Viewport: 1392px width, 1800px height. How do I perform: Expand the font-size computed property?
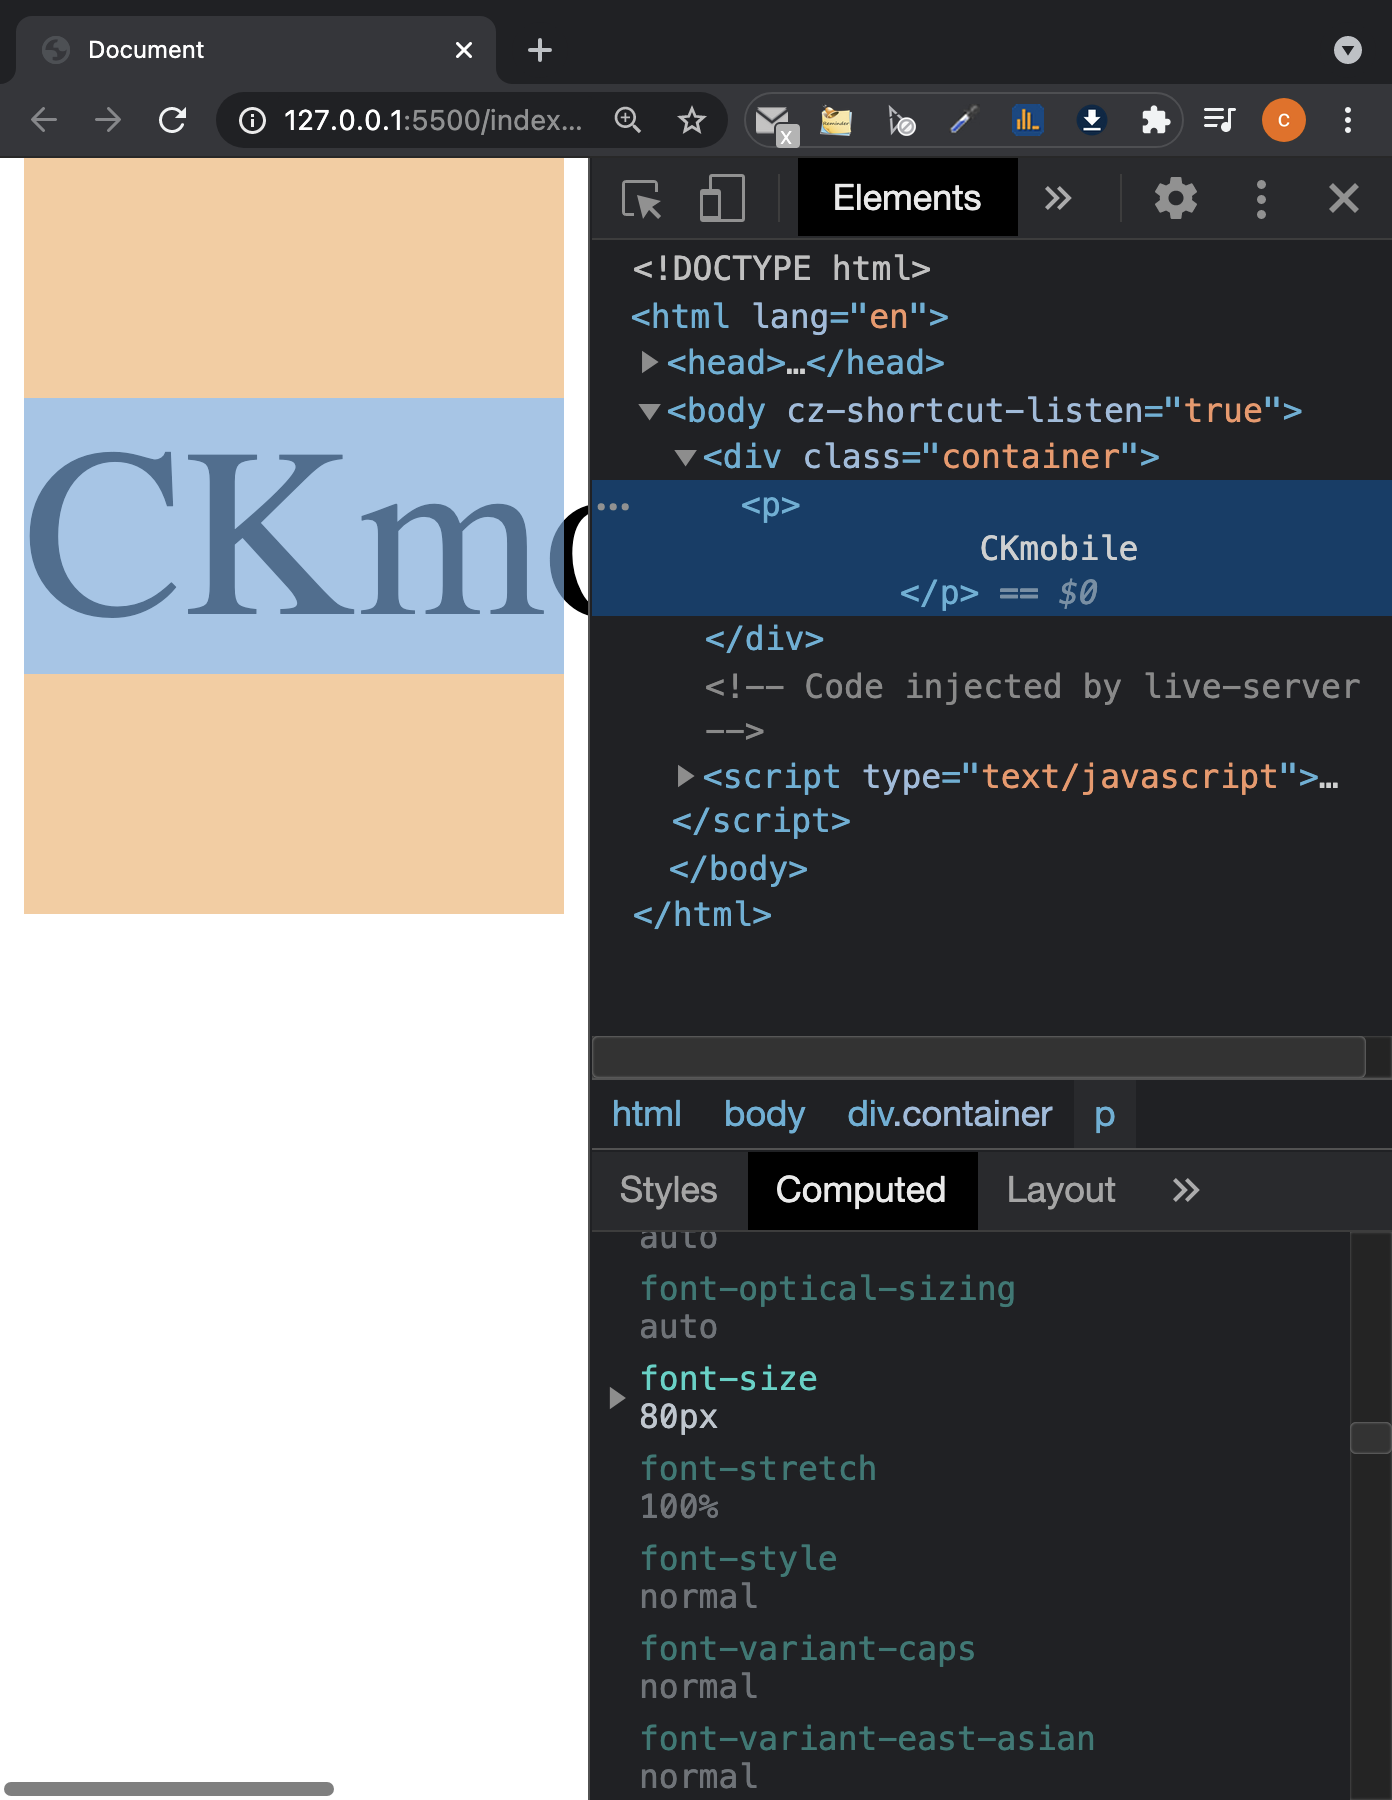click(x=617, y=1397)
